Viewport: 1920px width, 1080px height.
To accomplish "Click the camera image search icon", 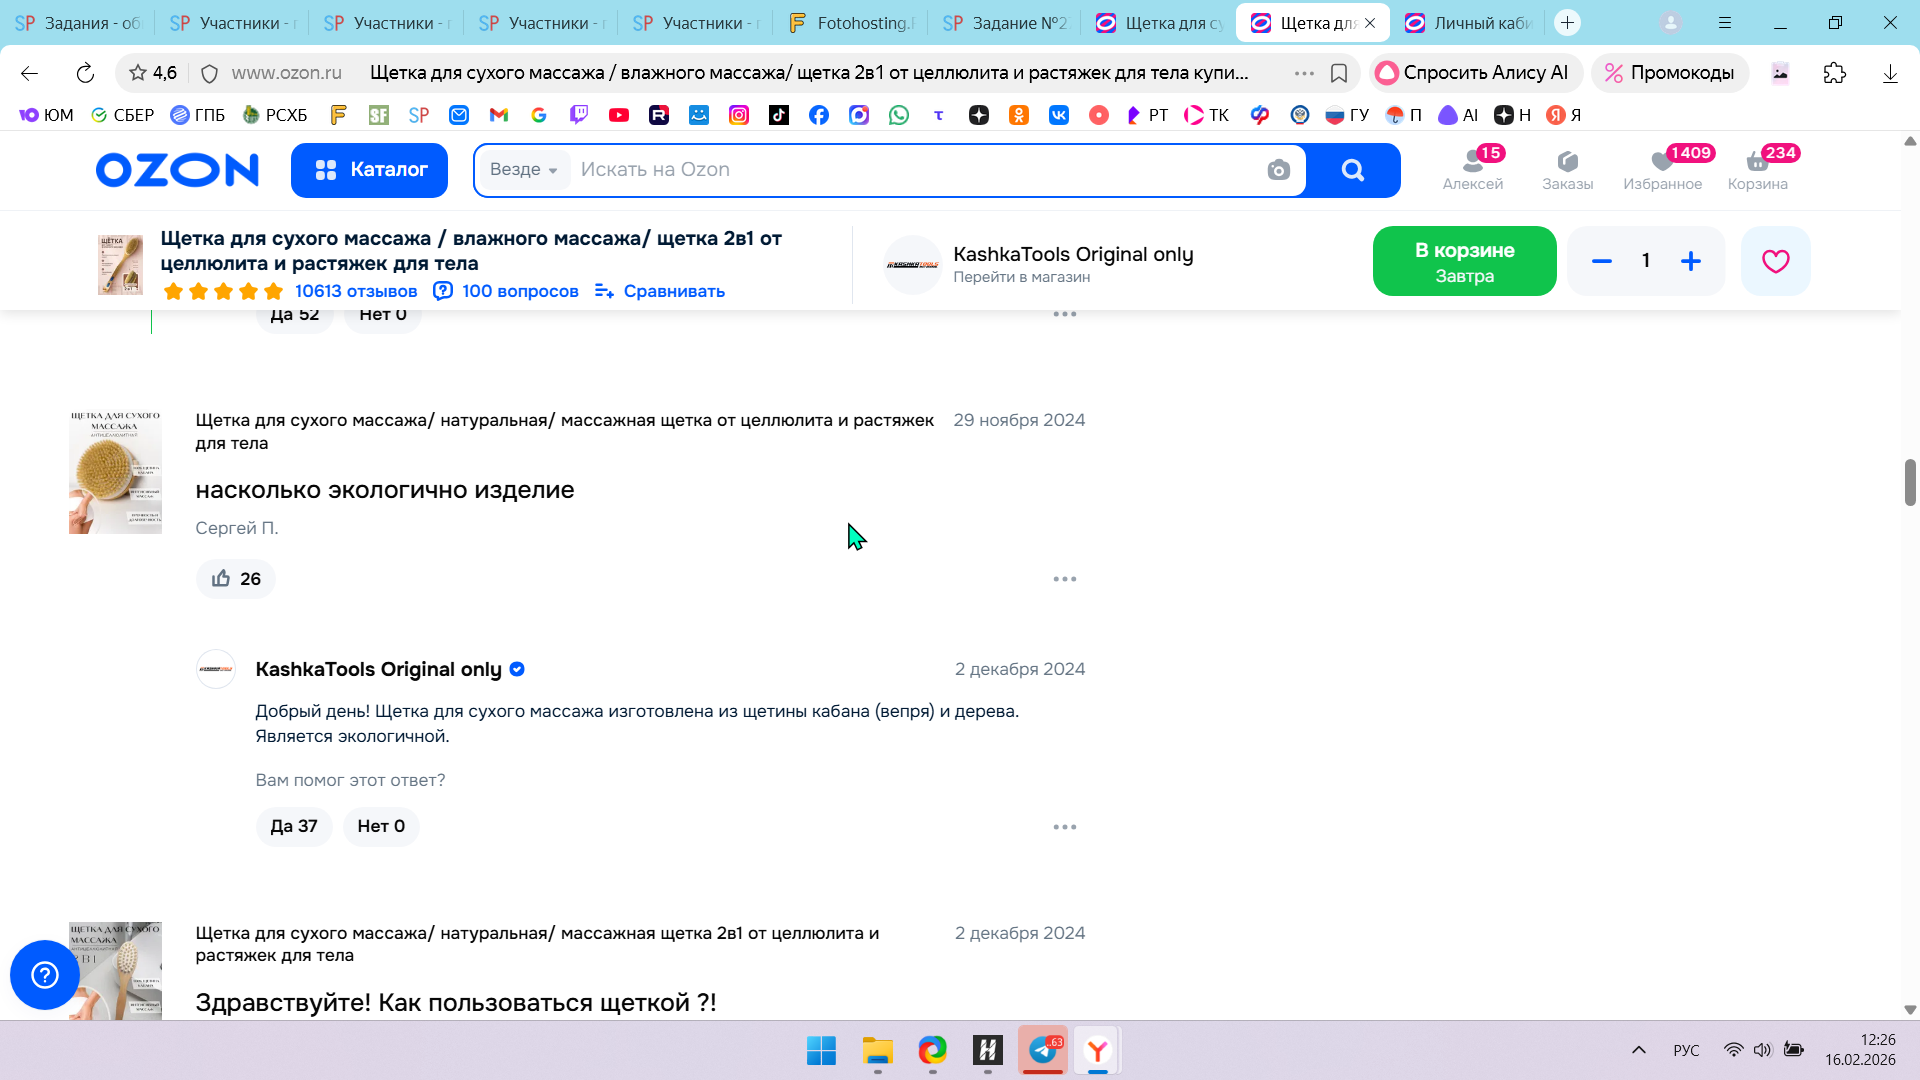I will pyautogui.click(x=1278, y=170).
